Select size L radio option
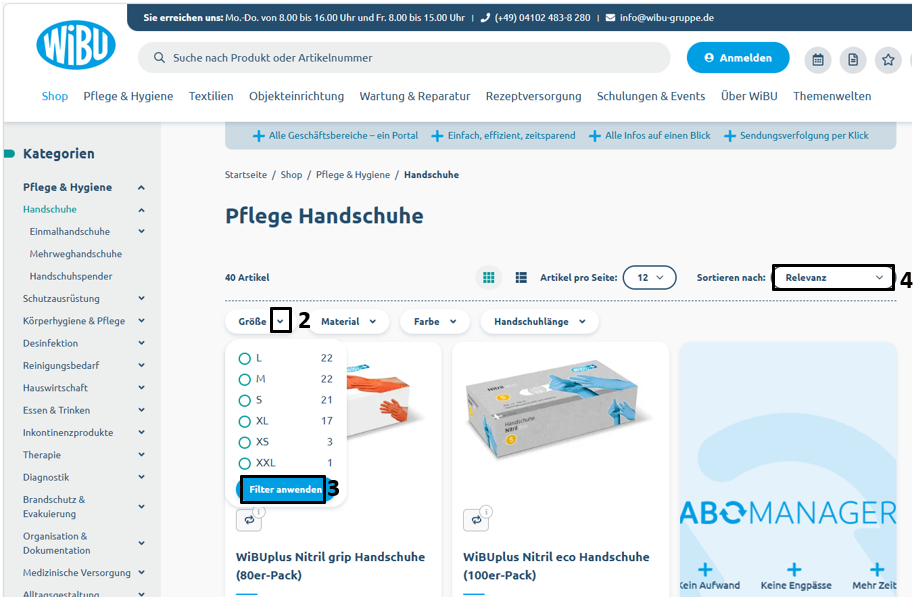This screenshot has width=916, height=600. (244, 359)
